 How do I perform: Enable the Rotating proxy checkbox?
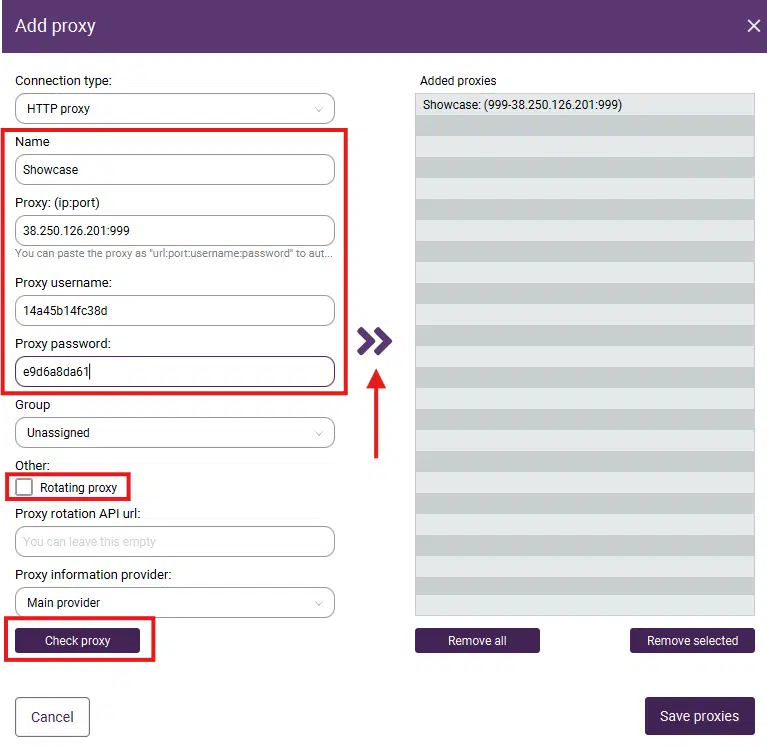coord(24,487)
